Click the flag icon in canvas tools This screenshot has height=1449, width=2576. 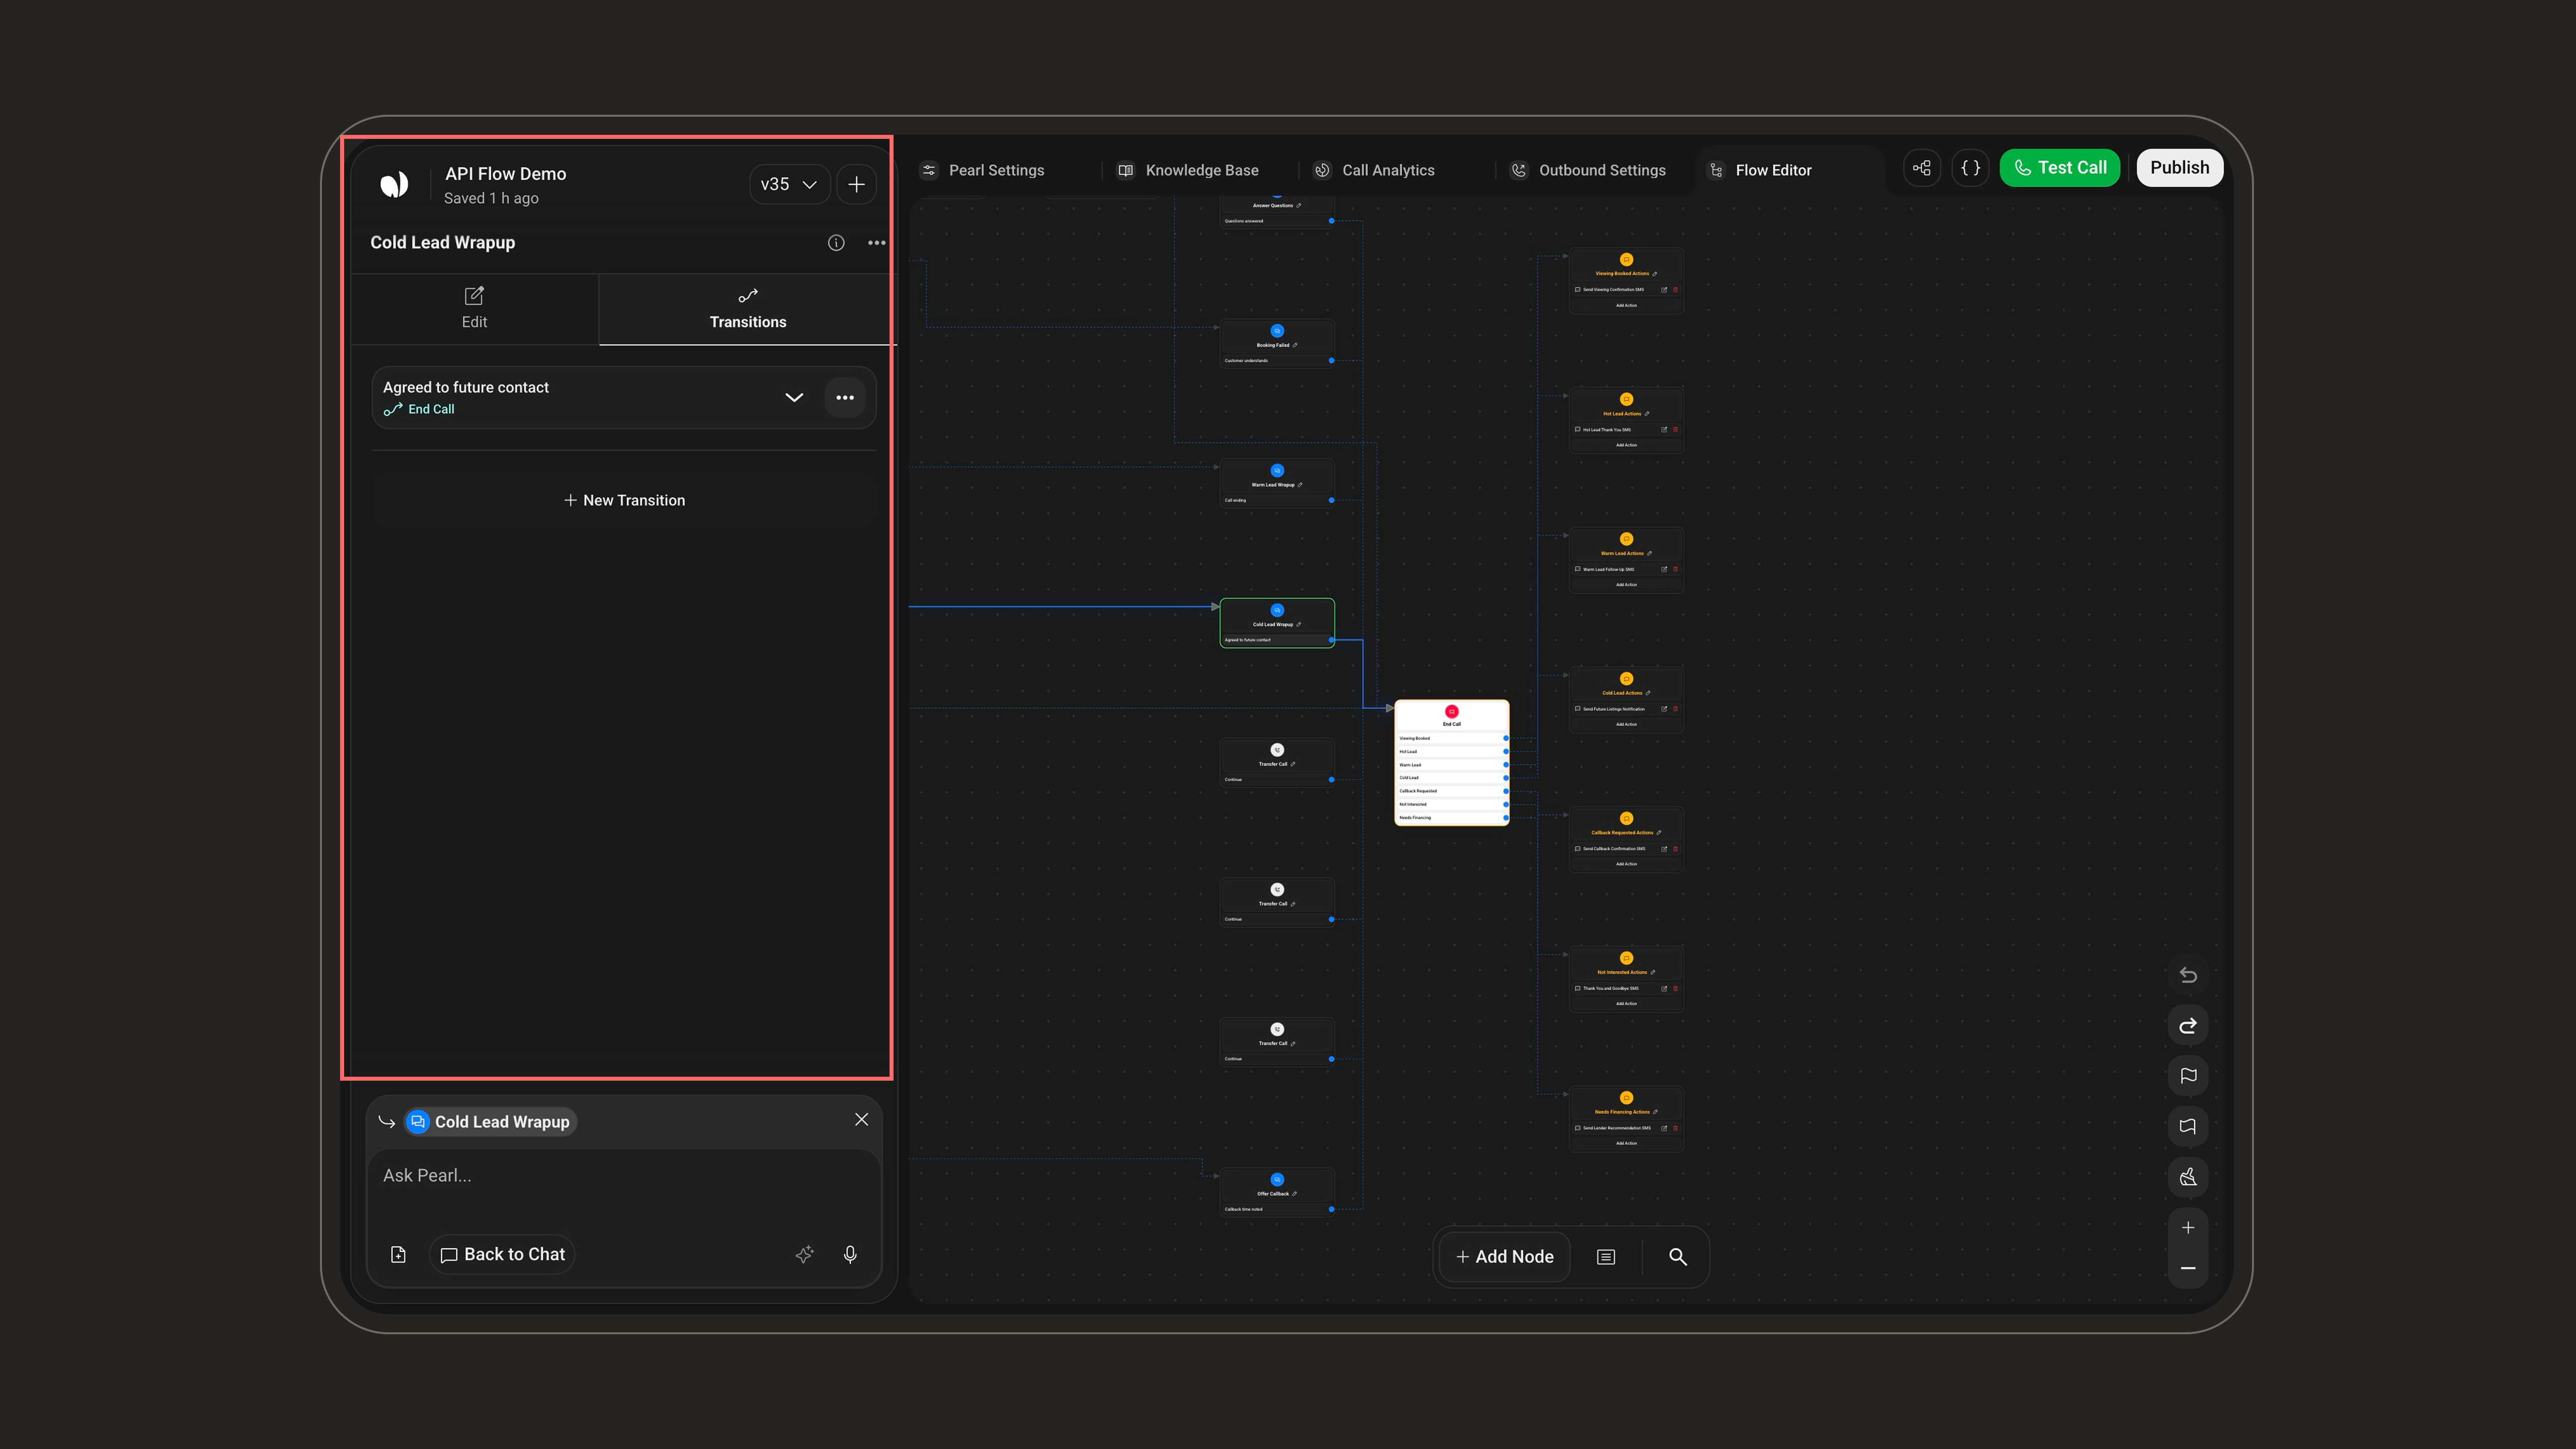click(2188, 1076)
